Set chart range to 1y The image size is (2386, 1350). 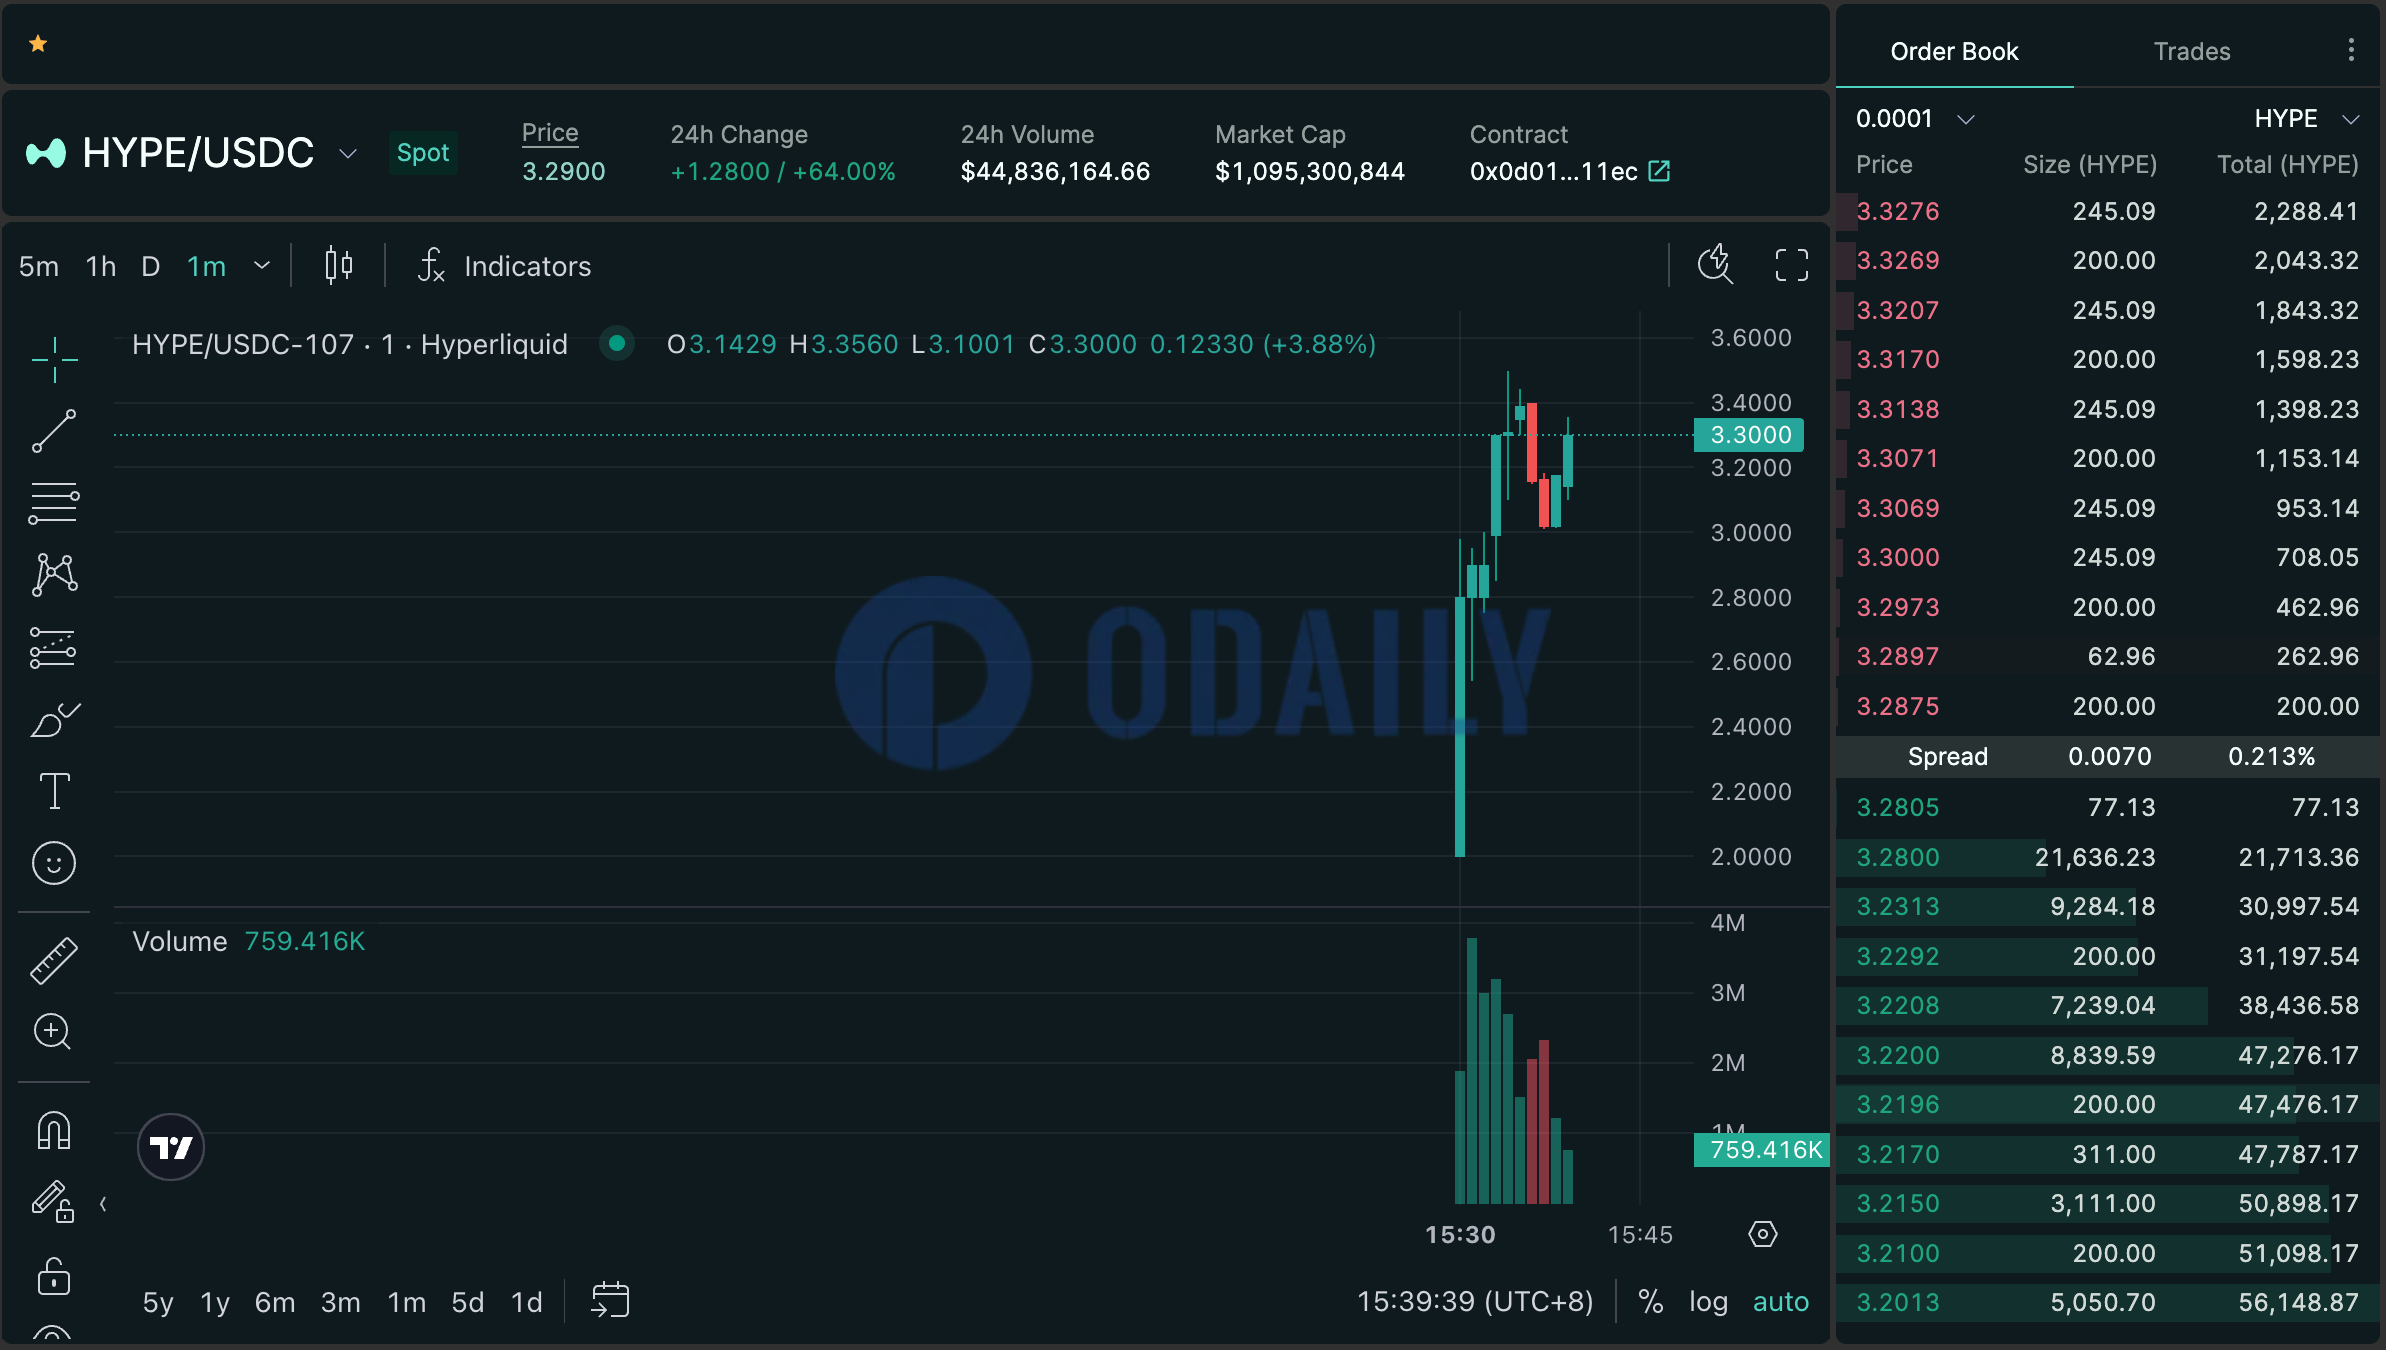[215, 1302]
